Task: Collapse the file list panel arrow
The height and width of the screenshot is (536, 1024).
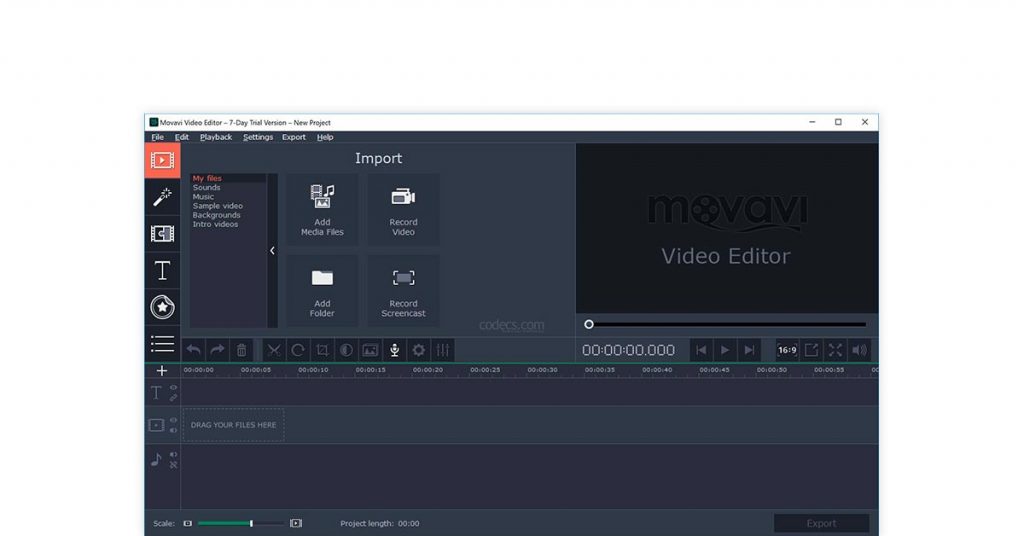Action: [272, 251]
